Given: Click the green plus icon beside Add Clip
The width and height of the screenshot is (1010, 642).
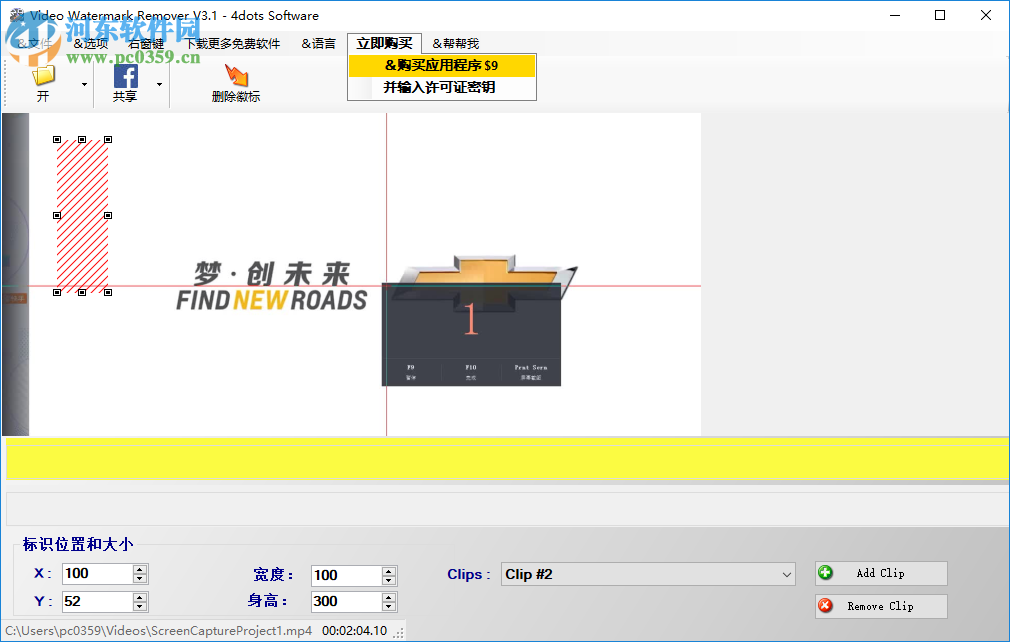Looking at the screenshot, I should [x=824, y=573].
